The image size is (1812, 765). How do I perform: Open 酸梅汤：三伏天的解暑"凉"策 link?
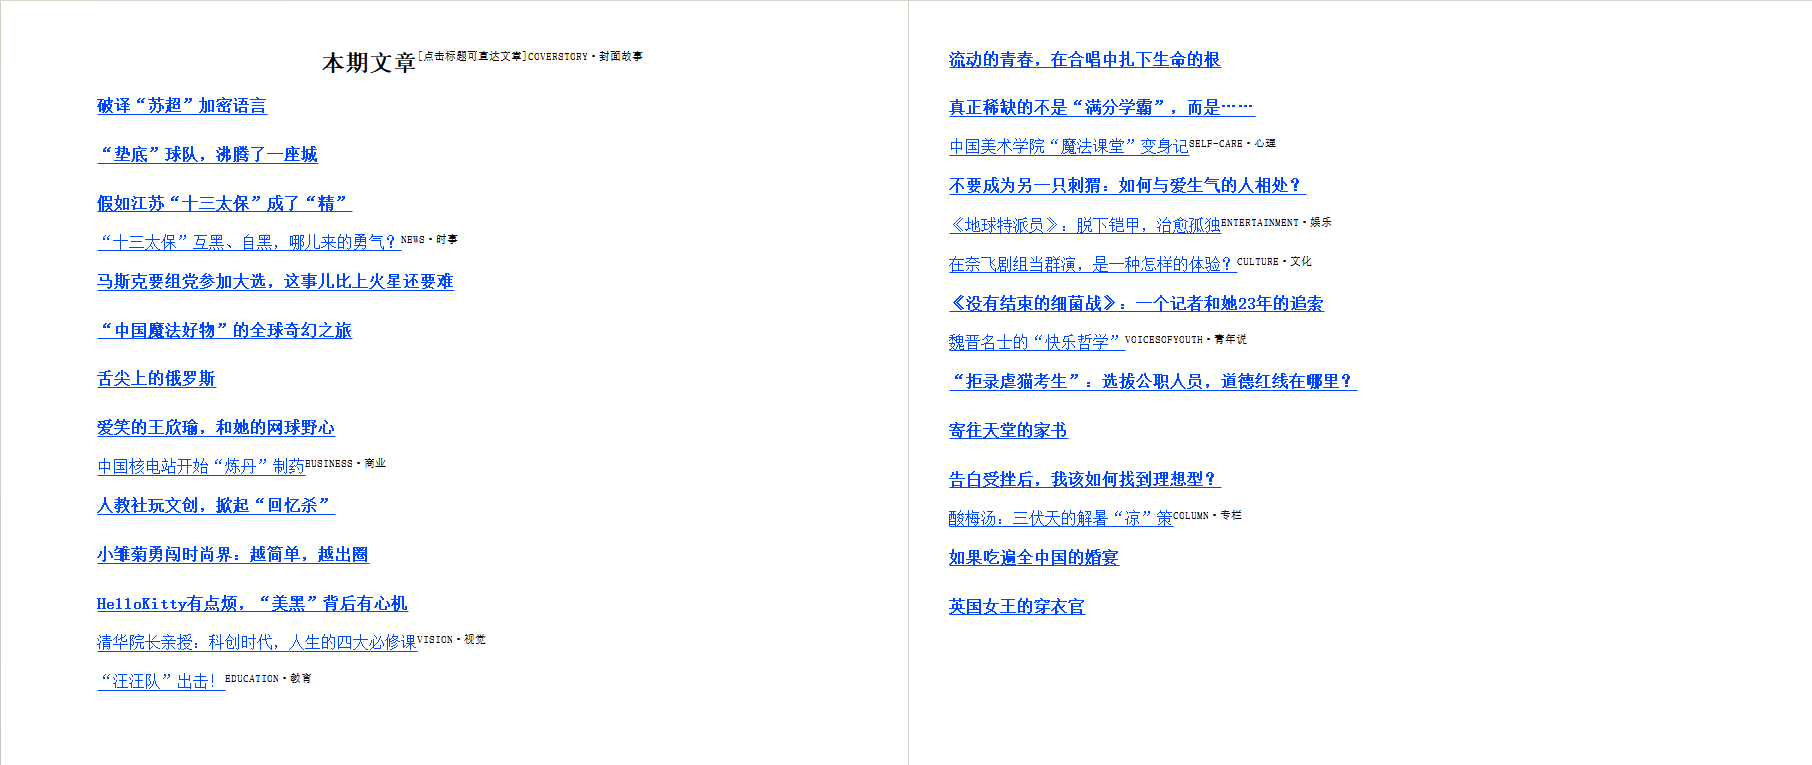point(1060,519)
